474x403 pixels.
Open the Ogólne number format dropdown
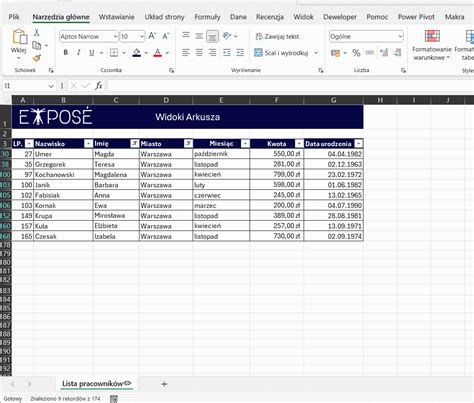coord(400,36)
